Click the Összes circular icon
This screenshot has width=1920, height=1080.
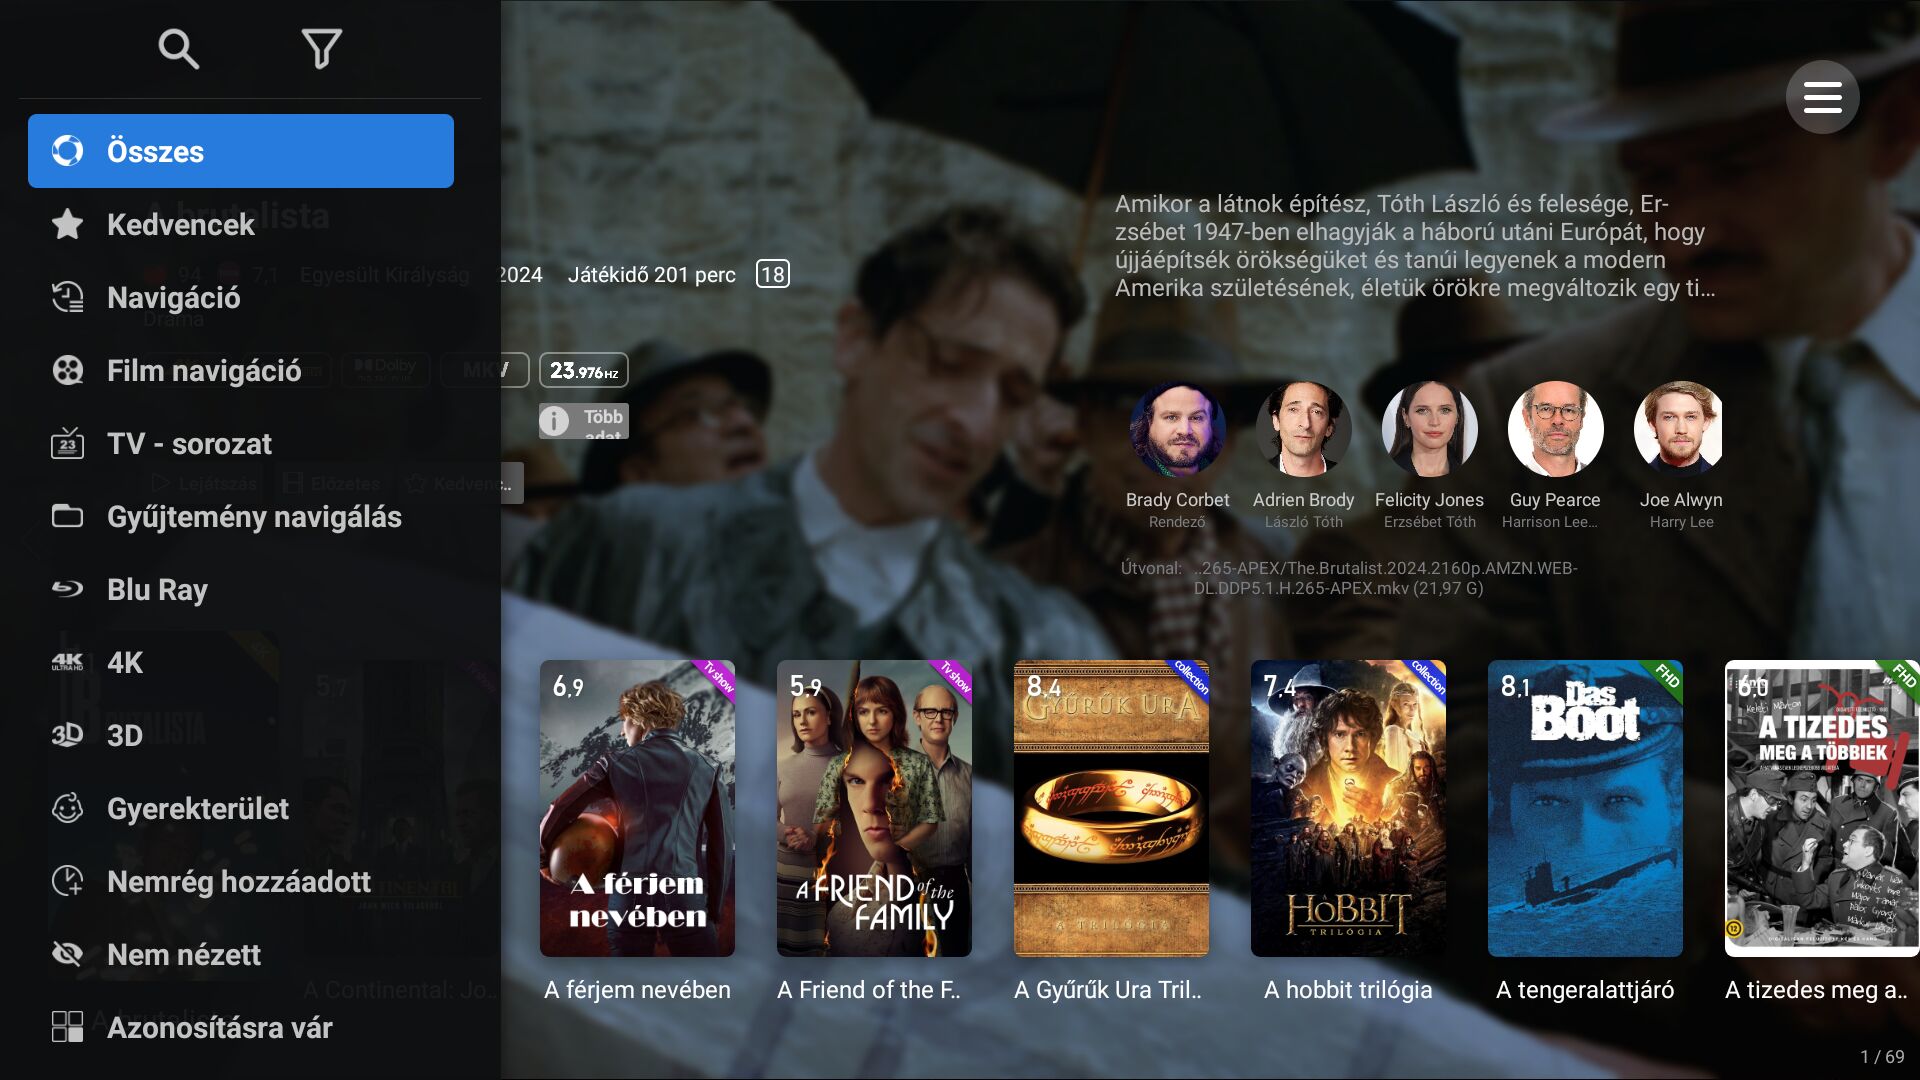coord(67,151)
